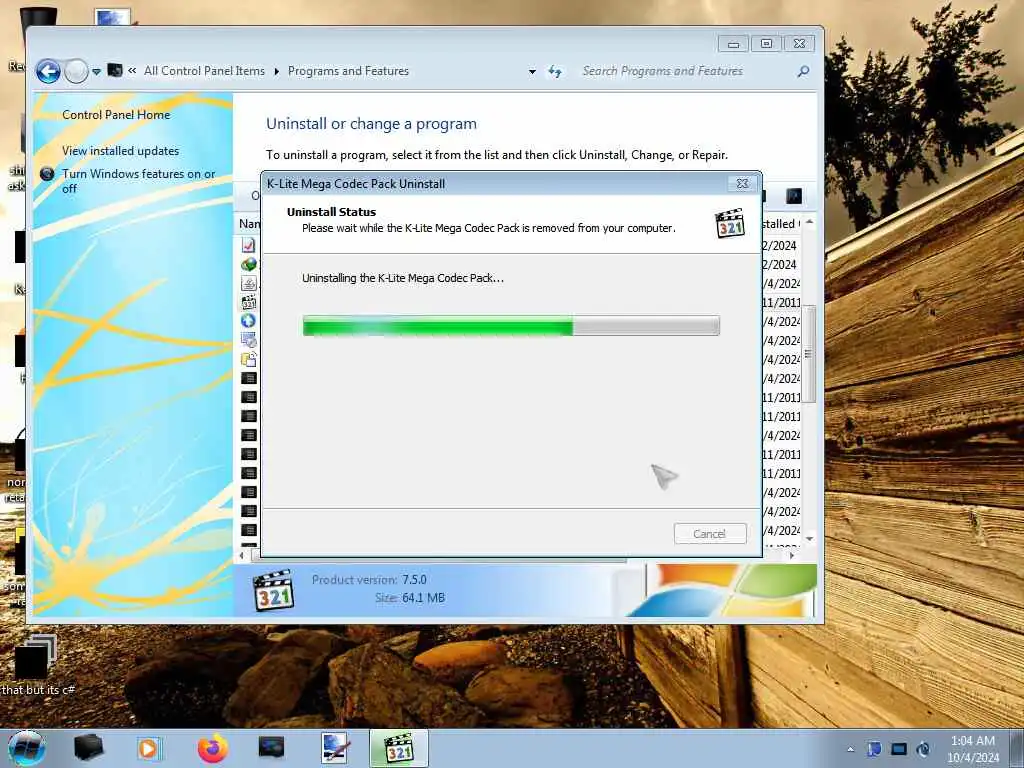Click the program list vertical scrollbar thumb

(x=809, y=353)
